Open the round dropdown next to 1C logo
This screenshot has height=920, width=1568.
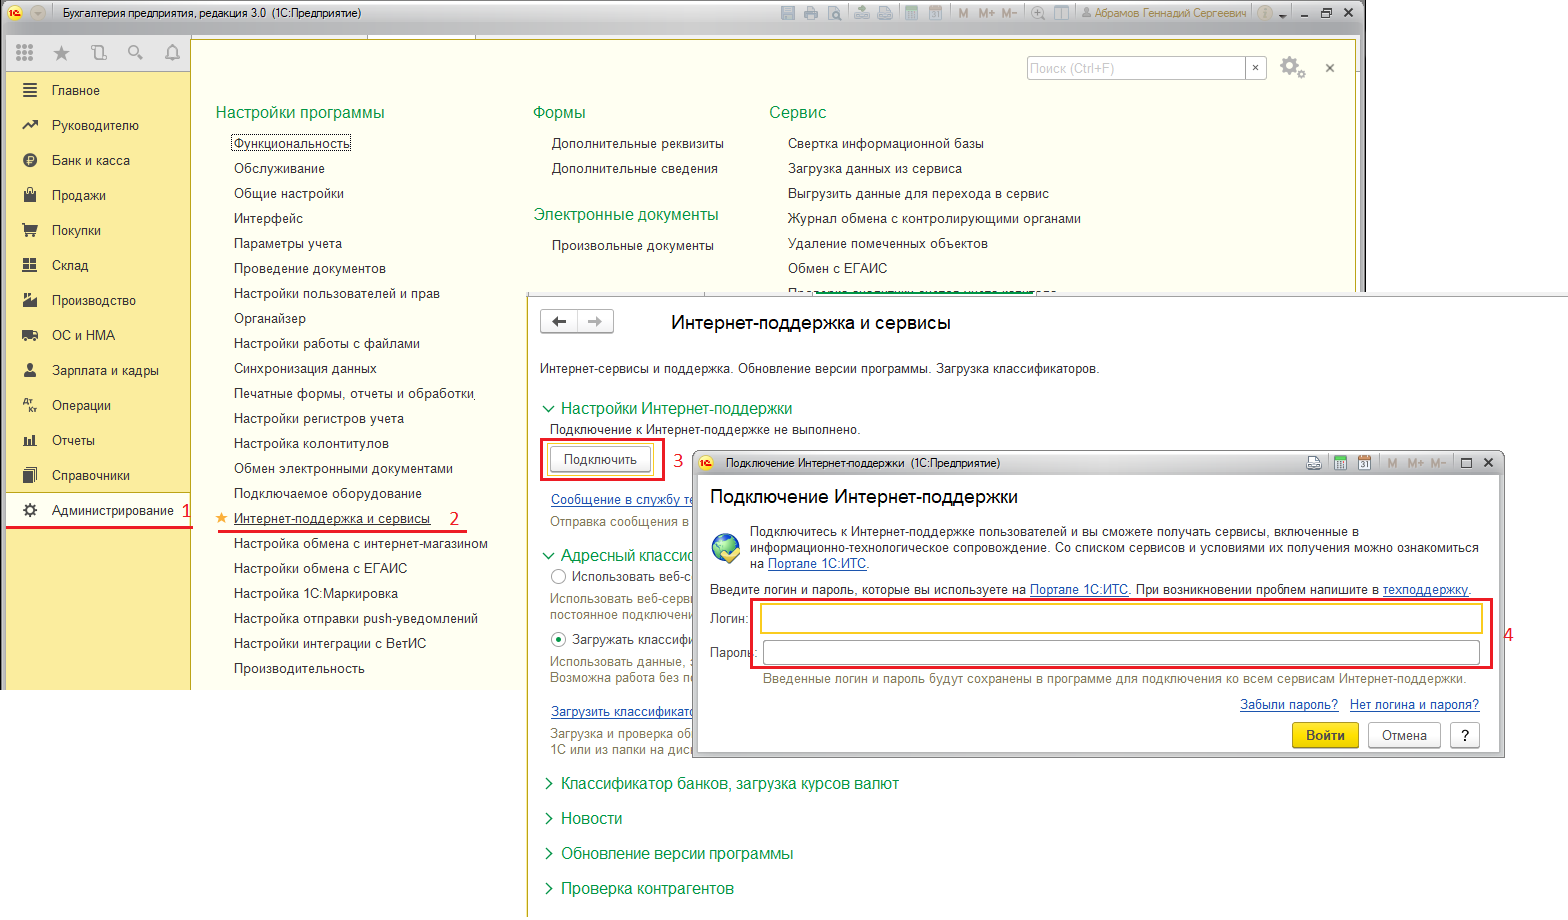[x=37, y=13]
